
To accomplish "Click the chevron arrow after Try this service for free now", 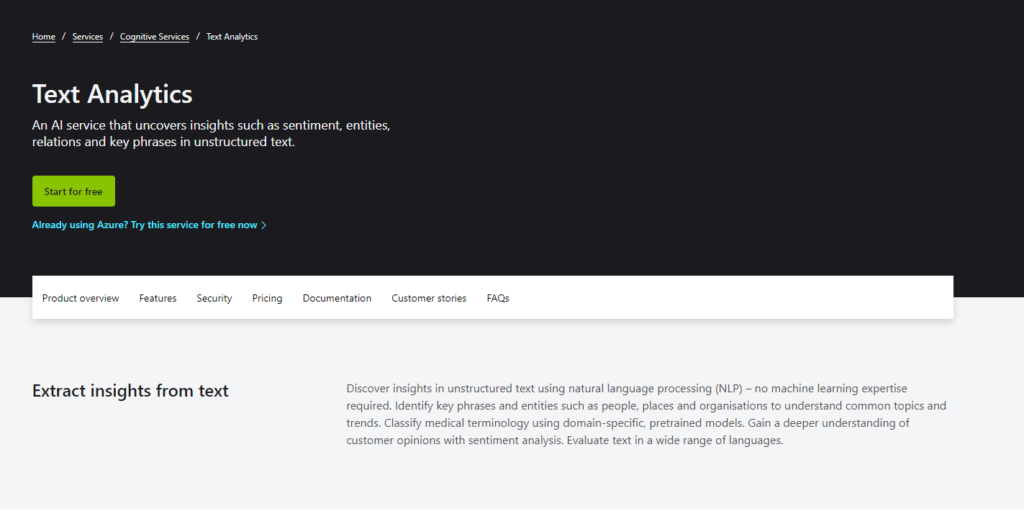I will (264, 225).
